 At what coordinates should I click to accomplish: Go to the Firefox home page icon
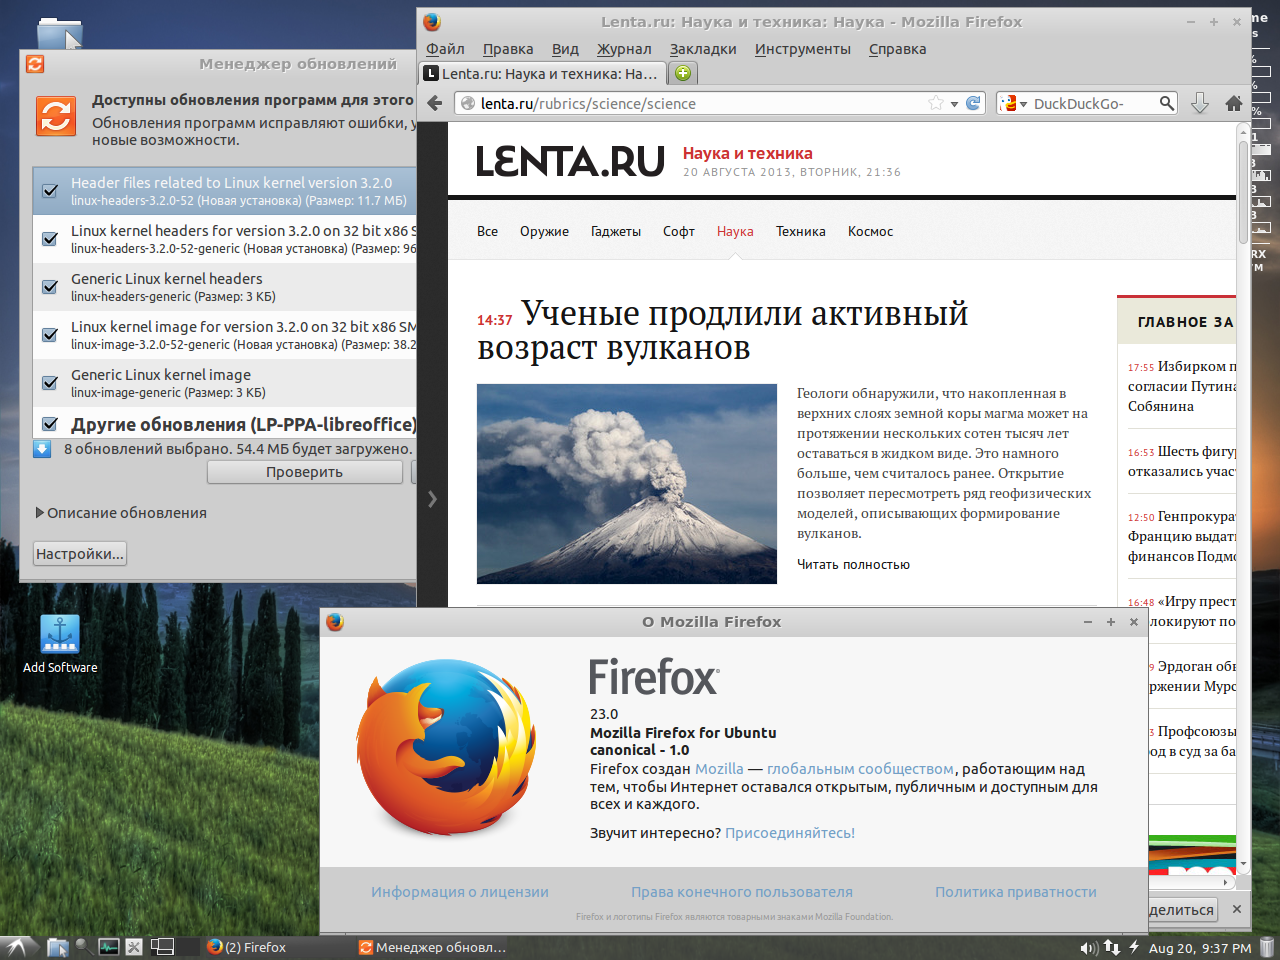(x=1233, y=103)
